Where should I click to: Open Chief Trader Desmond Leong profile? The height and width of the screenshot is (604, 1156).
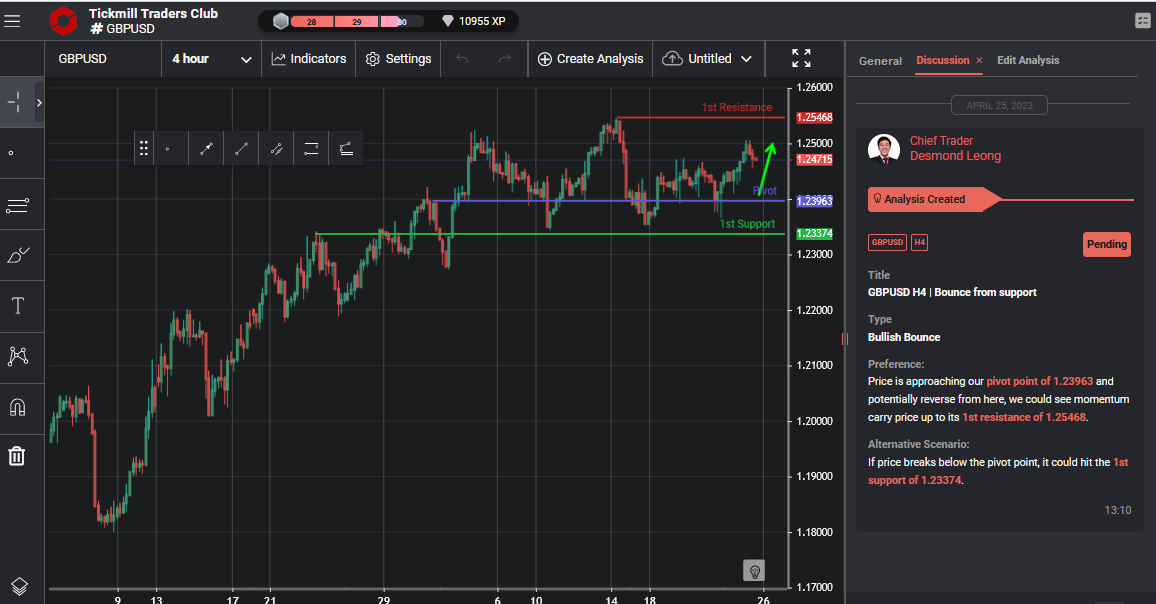coord(955,148)
